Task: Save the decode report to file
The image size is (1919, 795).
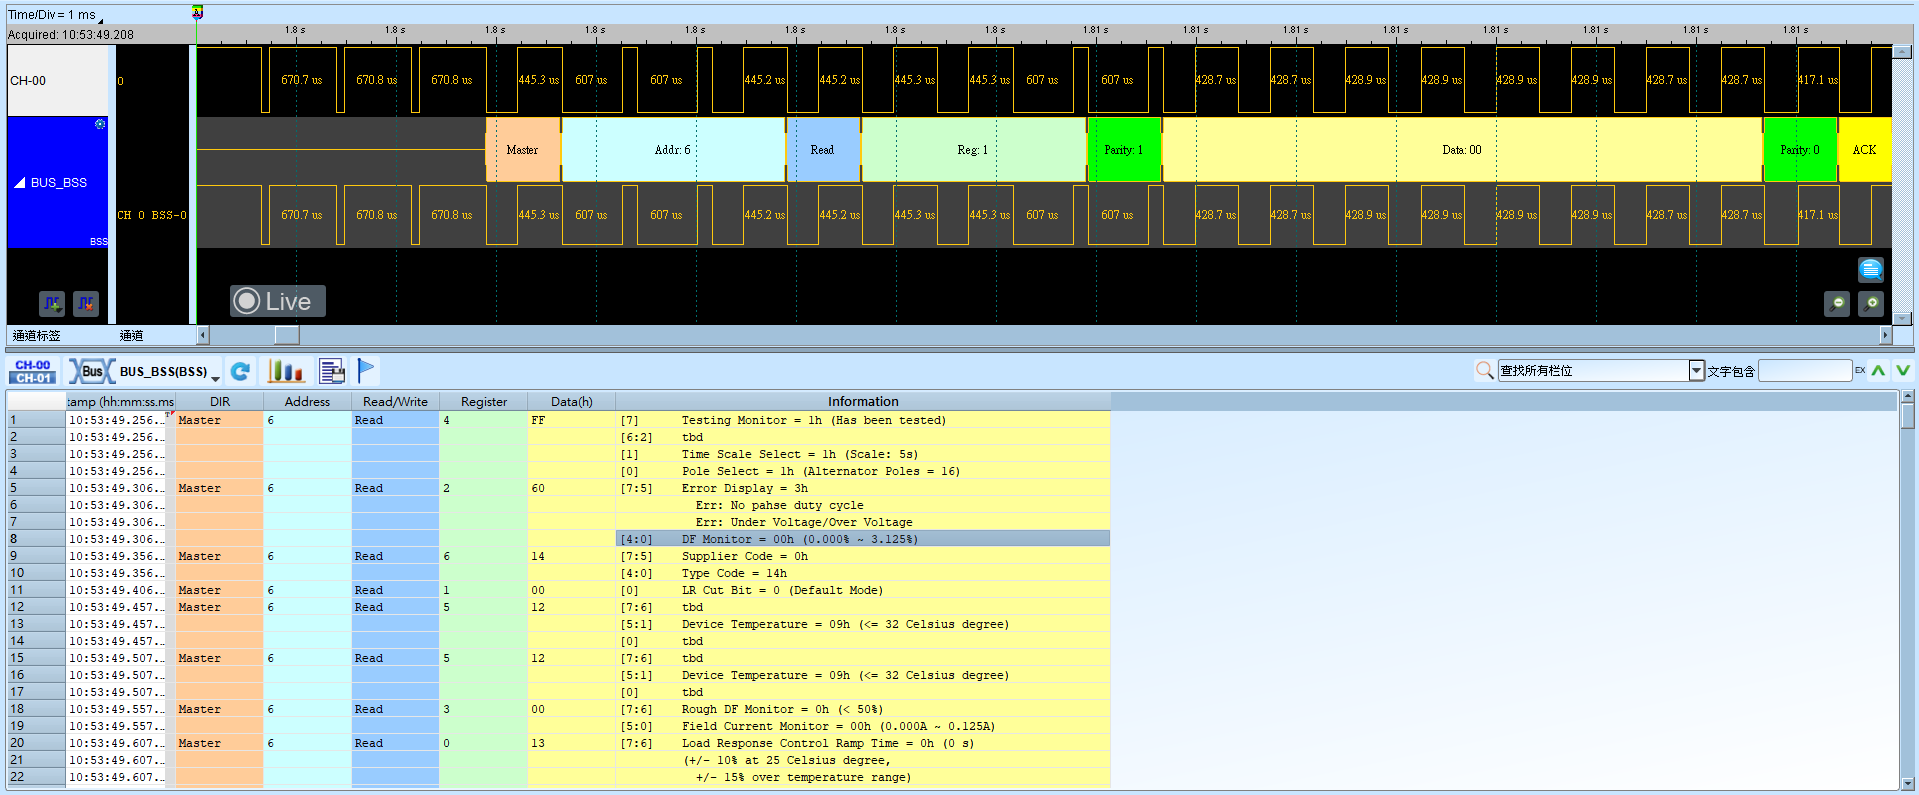Action: pos(332,371)
